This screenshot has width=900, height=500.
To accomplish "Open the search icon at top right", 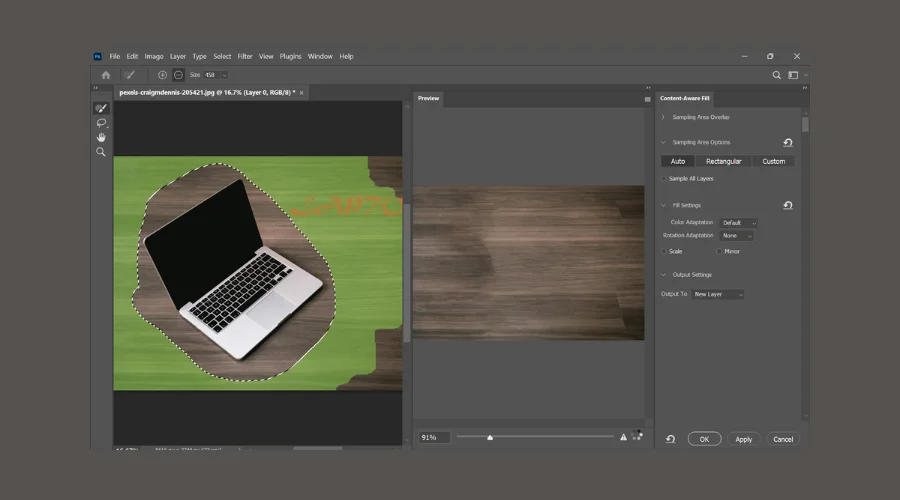I will pos(777,75).
